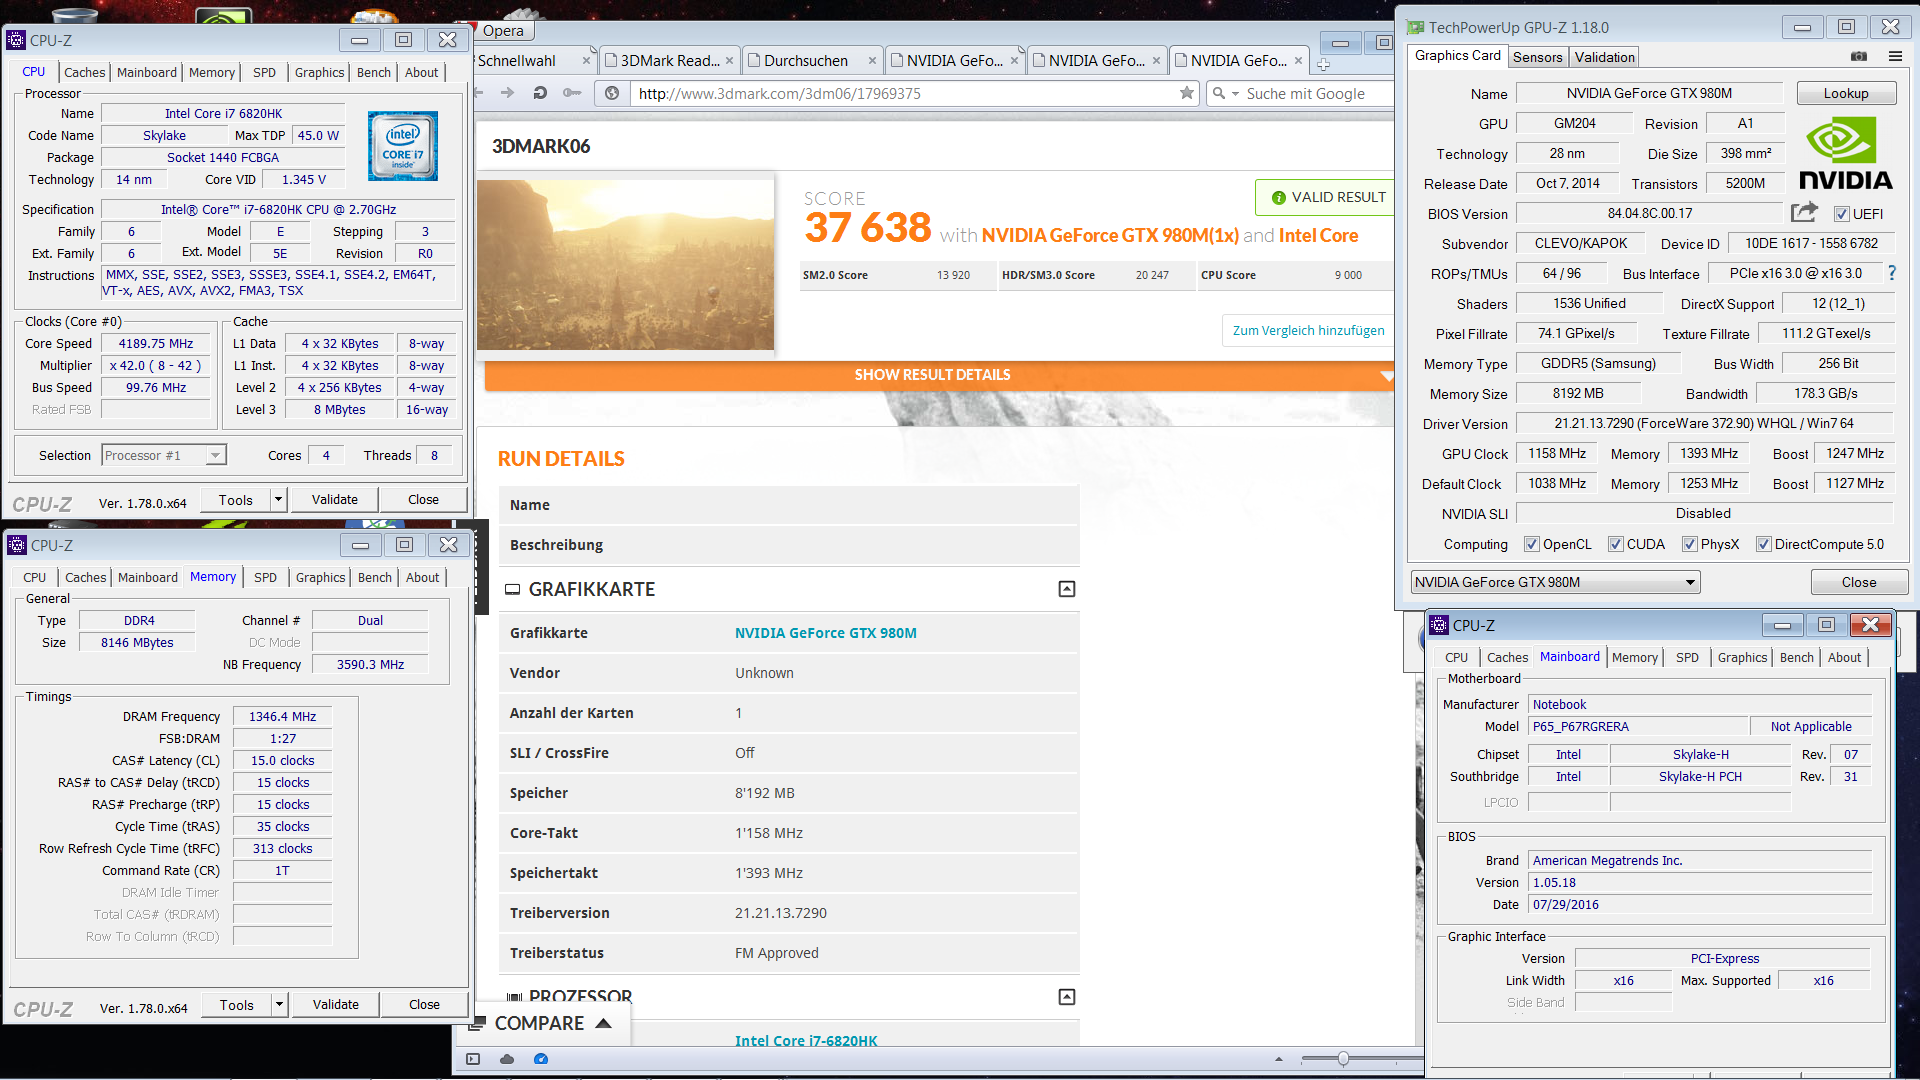
Task: Close the Schnellwahl tab
Action: click(x=586, y=61)
